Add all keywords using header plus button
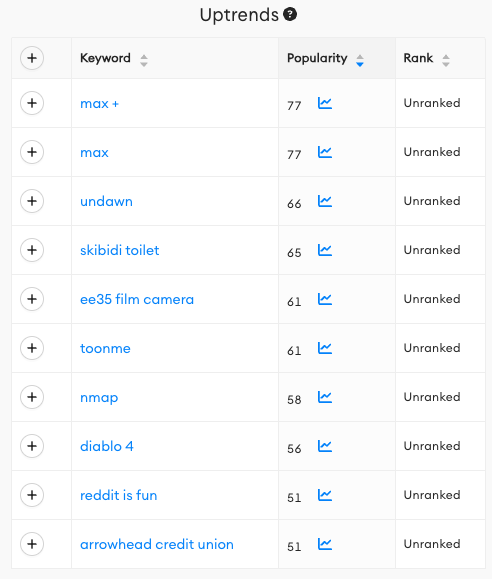The image size is (492, 579). point(32,58)
